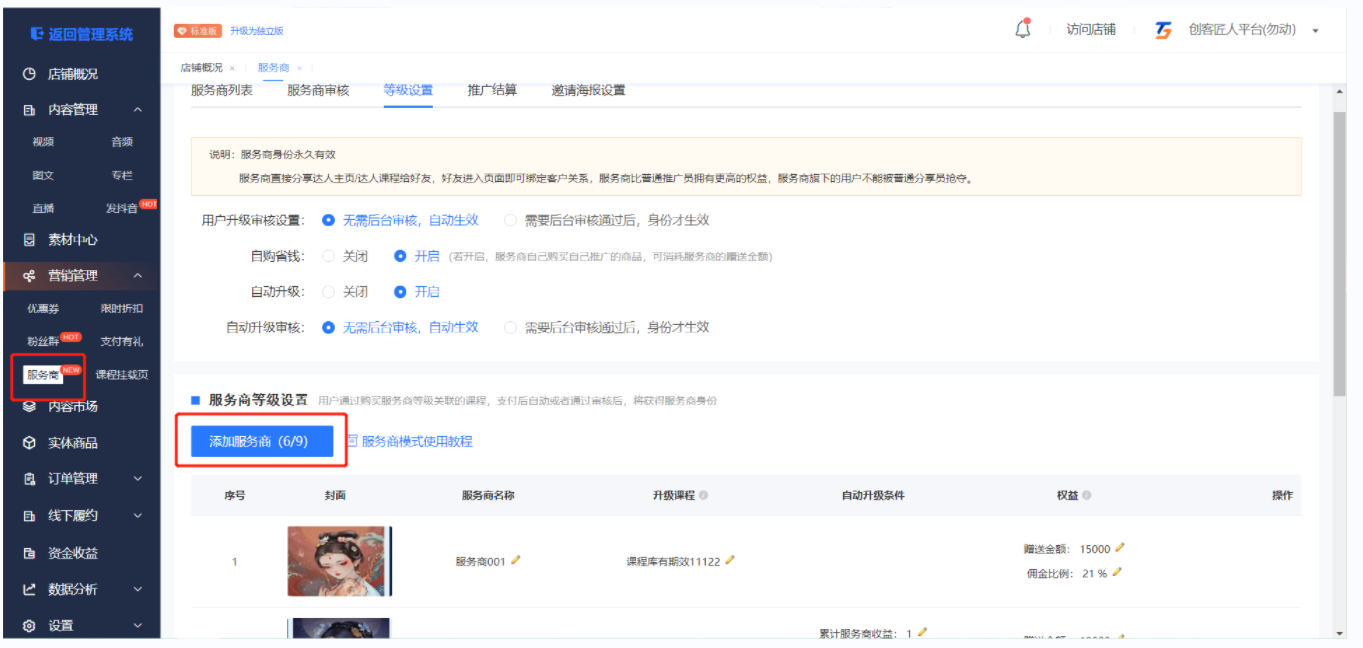
Task: Click the 升级为独立版 link
Action: pyautogui.click(x=257, y=31)
